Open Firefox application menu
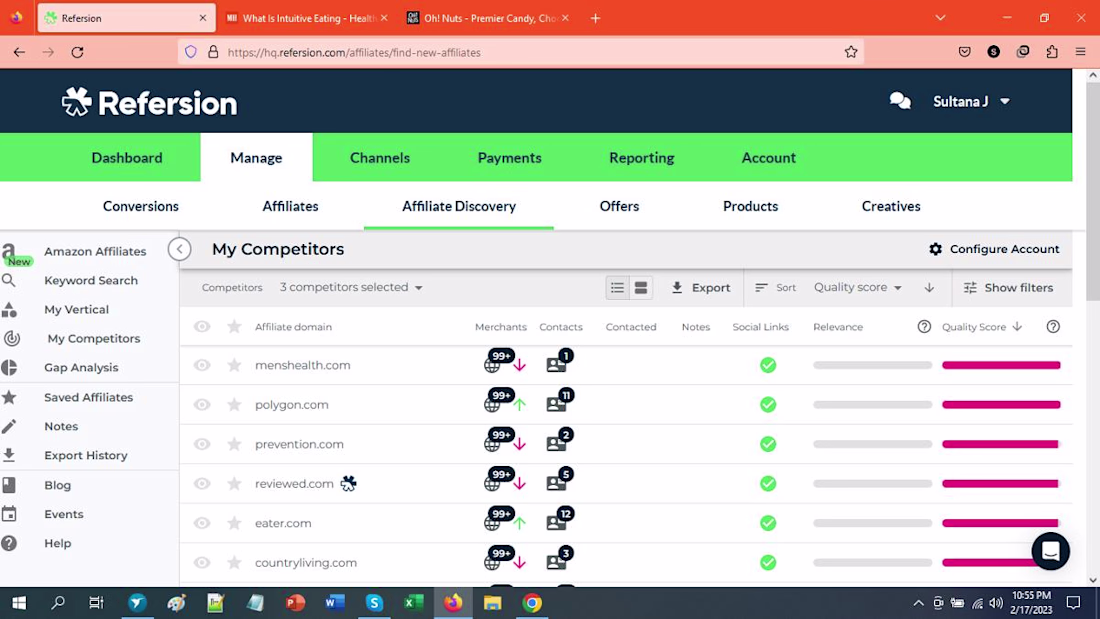Image resolution: width=1100 pixels, height=619 pixels. 1080,52
